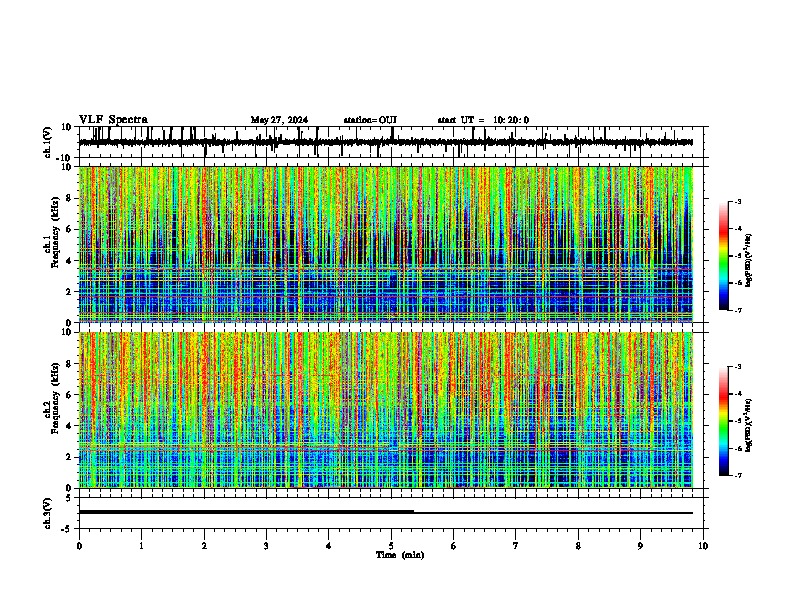Click the date 'May 27, 2024'

tap(279, 120)
